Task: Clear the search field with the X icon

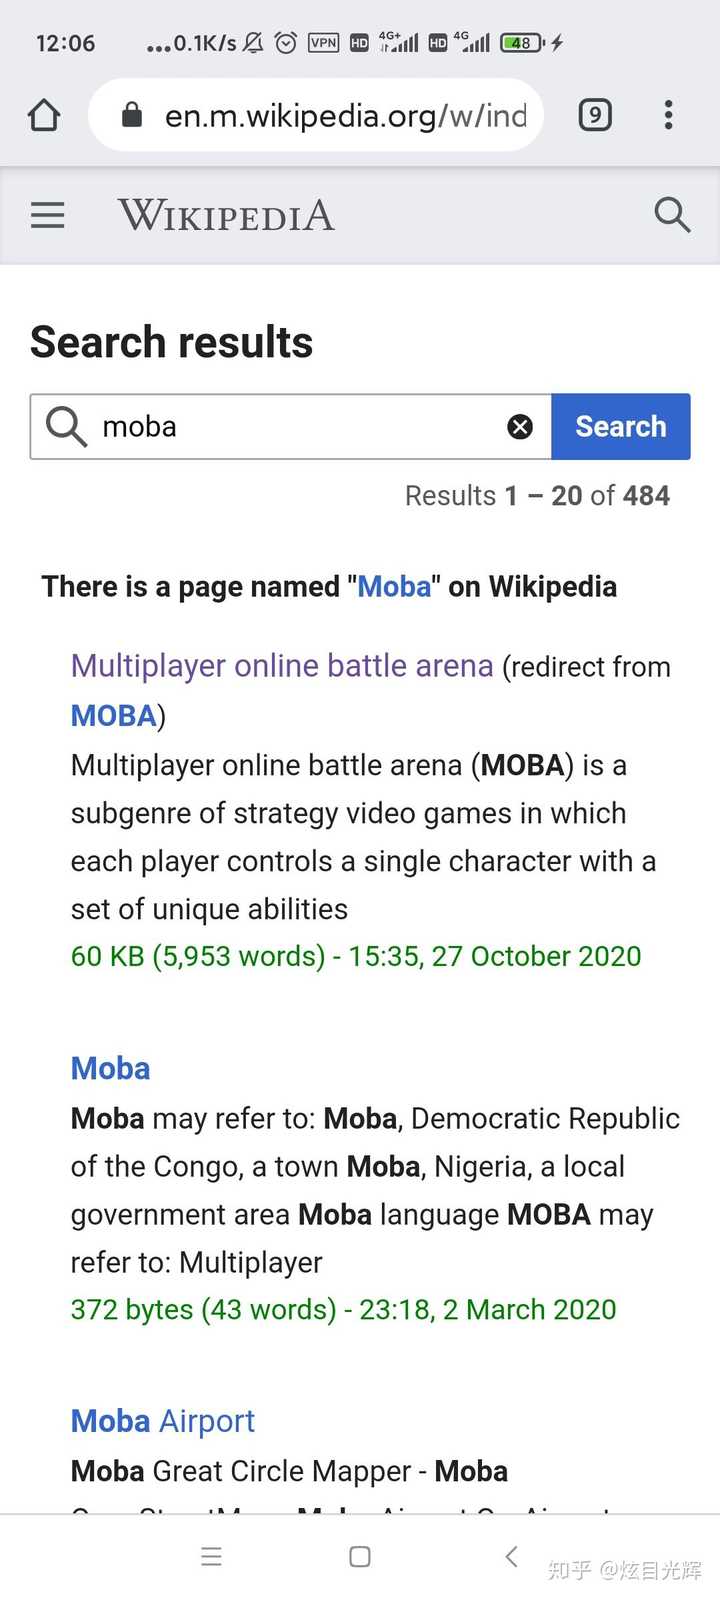Action: tap(520, 426)
